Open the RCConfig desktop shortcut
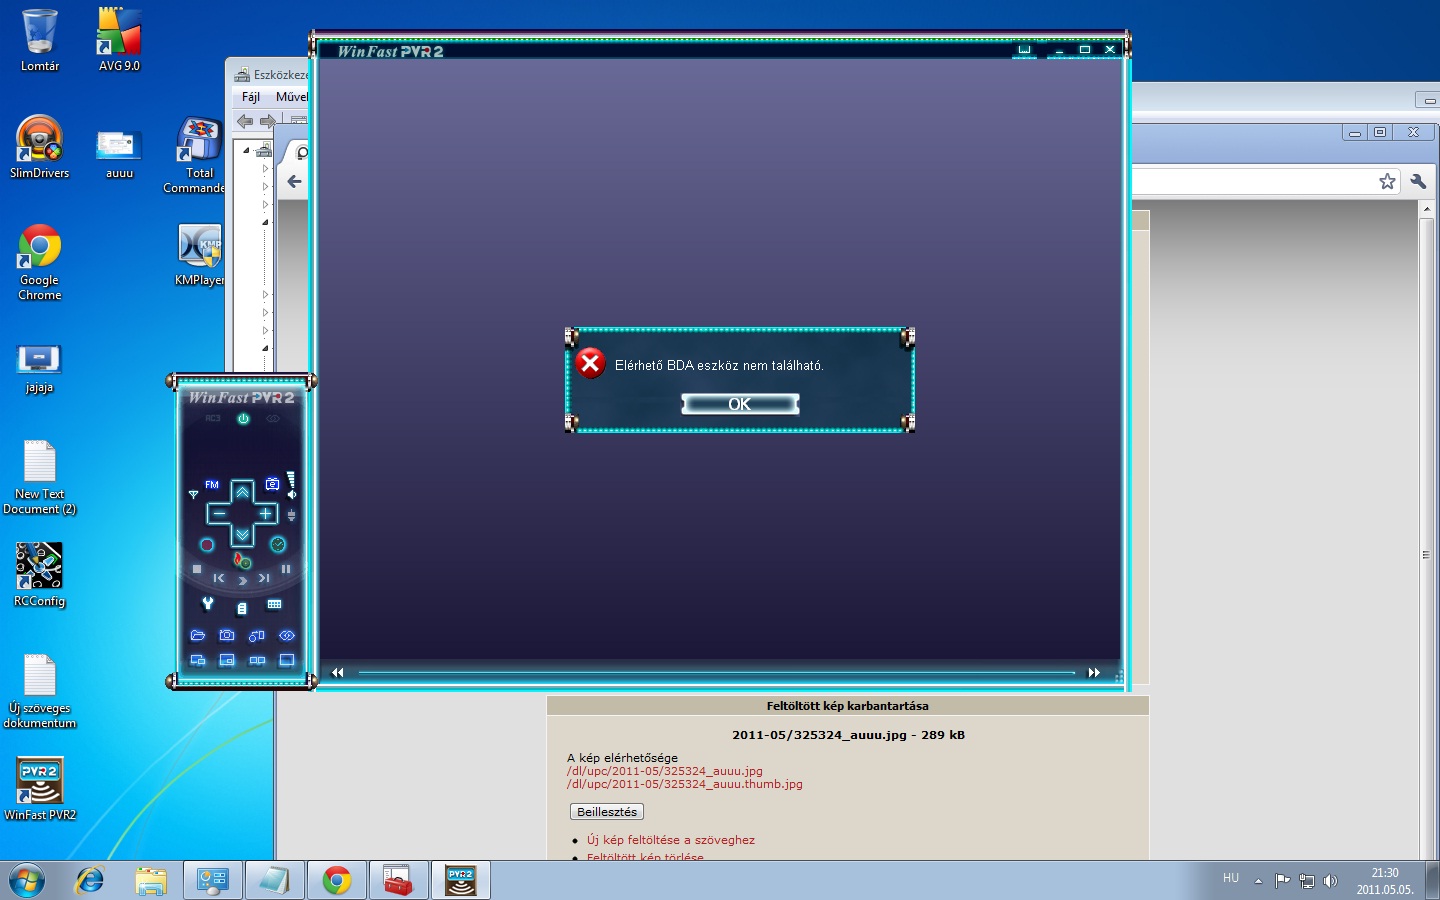This screenshot has height=900, width=1440. click(x=39, y=575)
